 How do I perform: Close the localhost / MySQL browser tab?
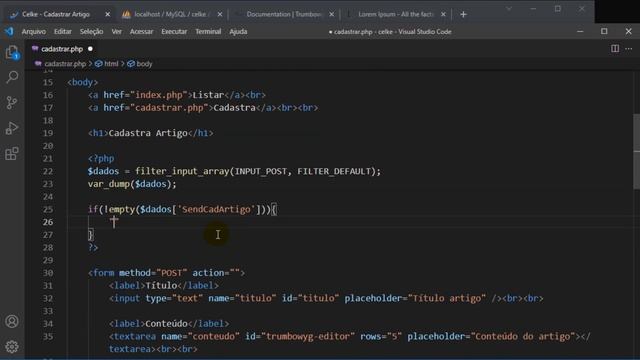220,14
